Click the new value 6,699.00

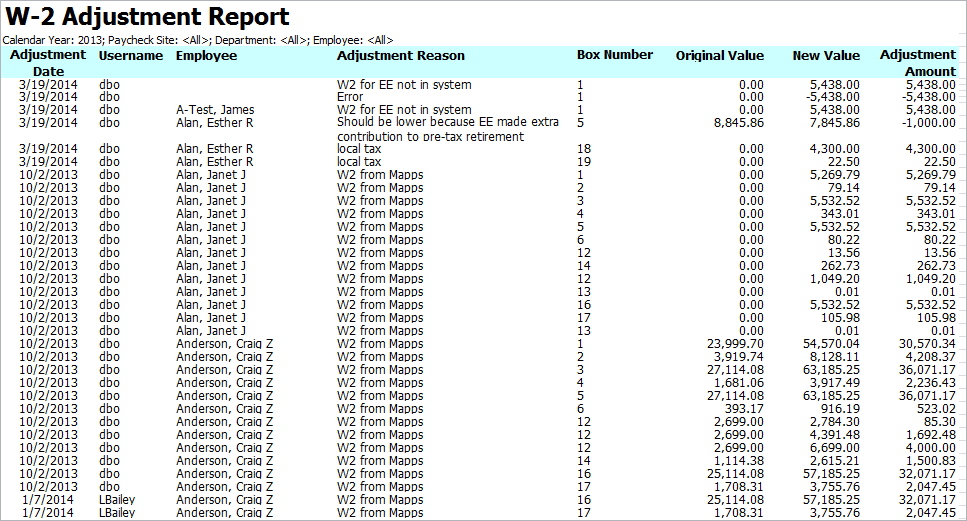coord(834,448)
